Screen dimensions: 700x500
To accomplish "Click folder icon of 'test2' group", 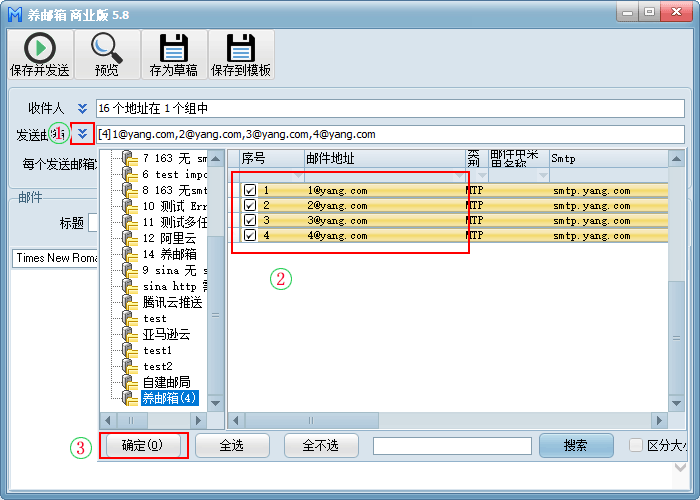I will [130, 367].
